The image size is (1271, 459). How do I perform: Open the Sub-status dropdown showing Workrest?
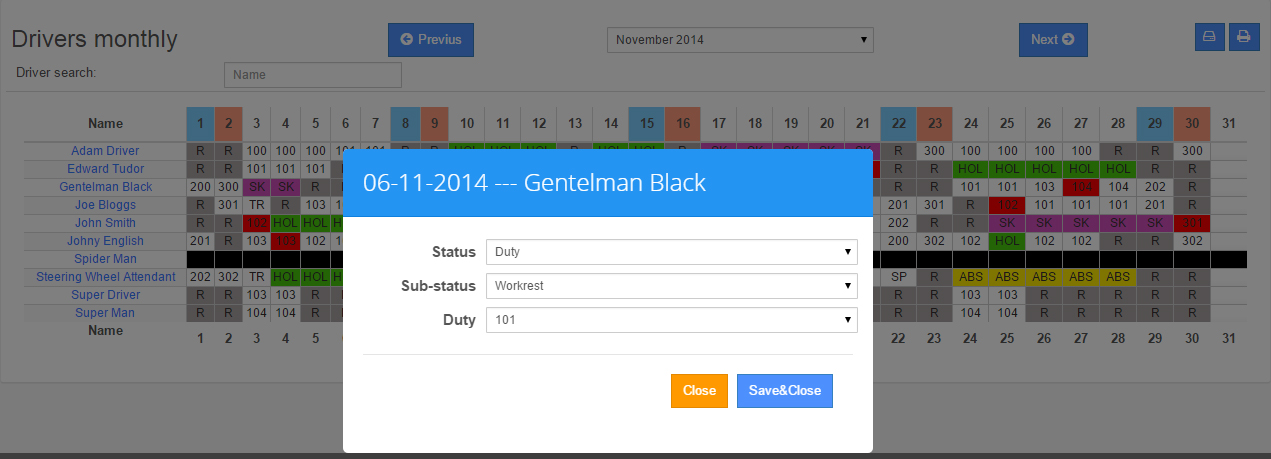click(671, 286)
